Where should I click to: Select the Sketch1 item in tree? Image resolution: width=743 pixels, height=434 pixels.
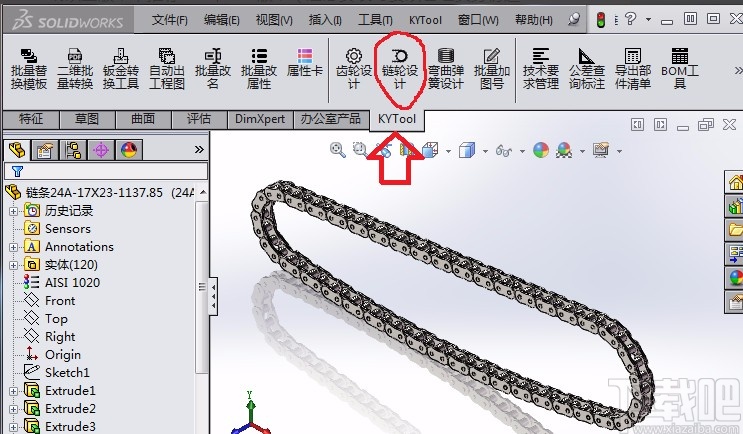tap(67, 373)
